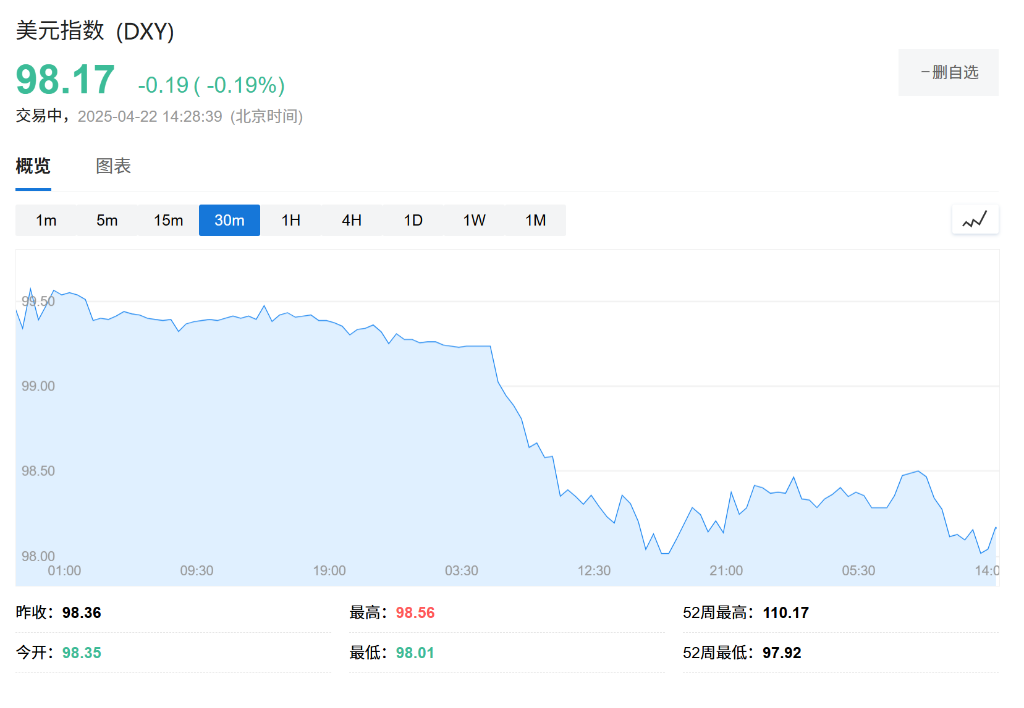Toggle the chart display mode icon near timeframes
The image size is (1024, 708).
975,219
